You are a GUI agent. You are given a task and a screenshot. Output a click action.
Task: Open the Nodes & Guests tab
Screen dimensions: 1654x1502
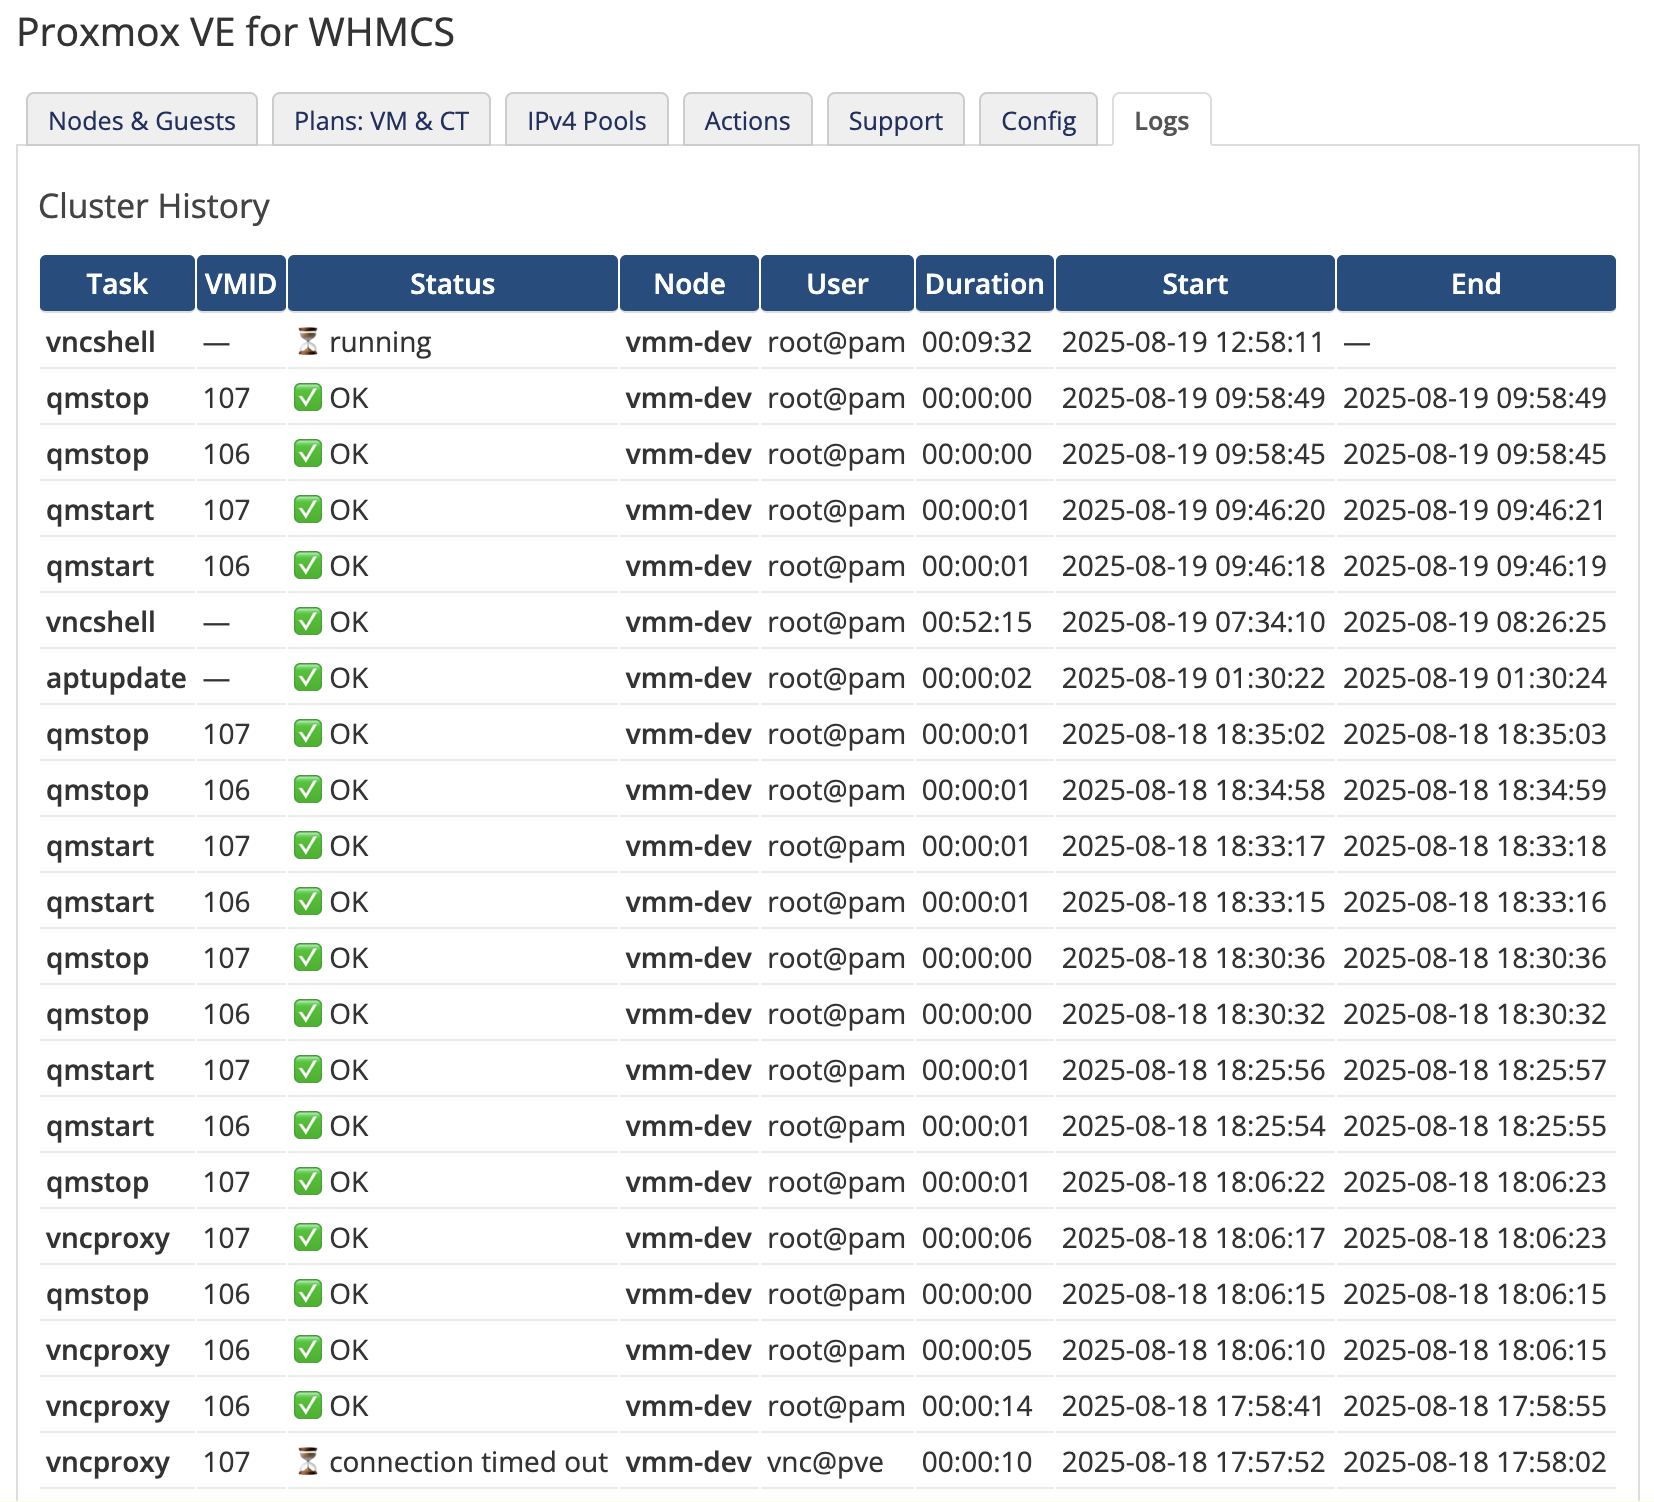click(142, 120)
